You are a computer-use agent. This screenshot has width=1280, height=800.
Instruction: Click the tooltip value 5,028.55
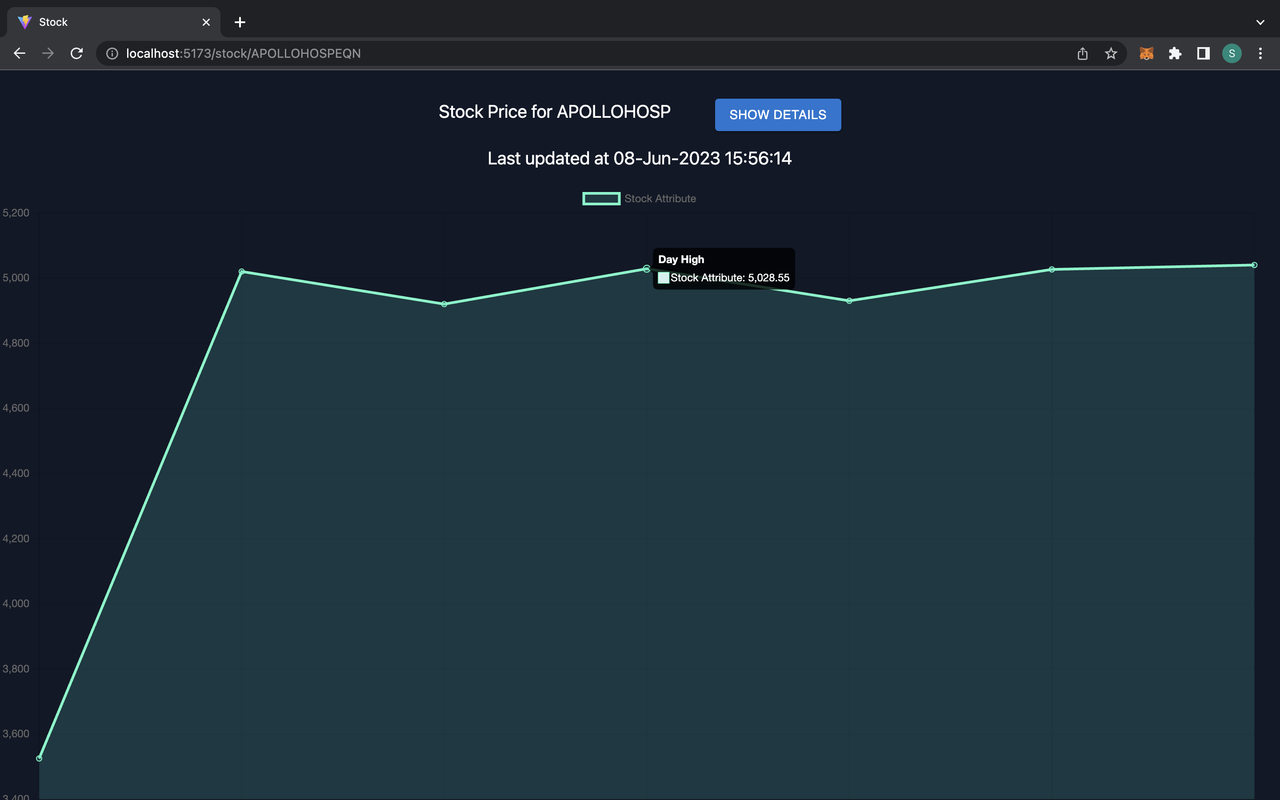[769, 278]
